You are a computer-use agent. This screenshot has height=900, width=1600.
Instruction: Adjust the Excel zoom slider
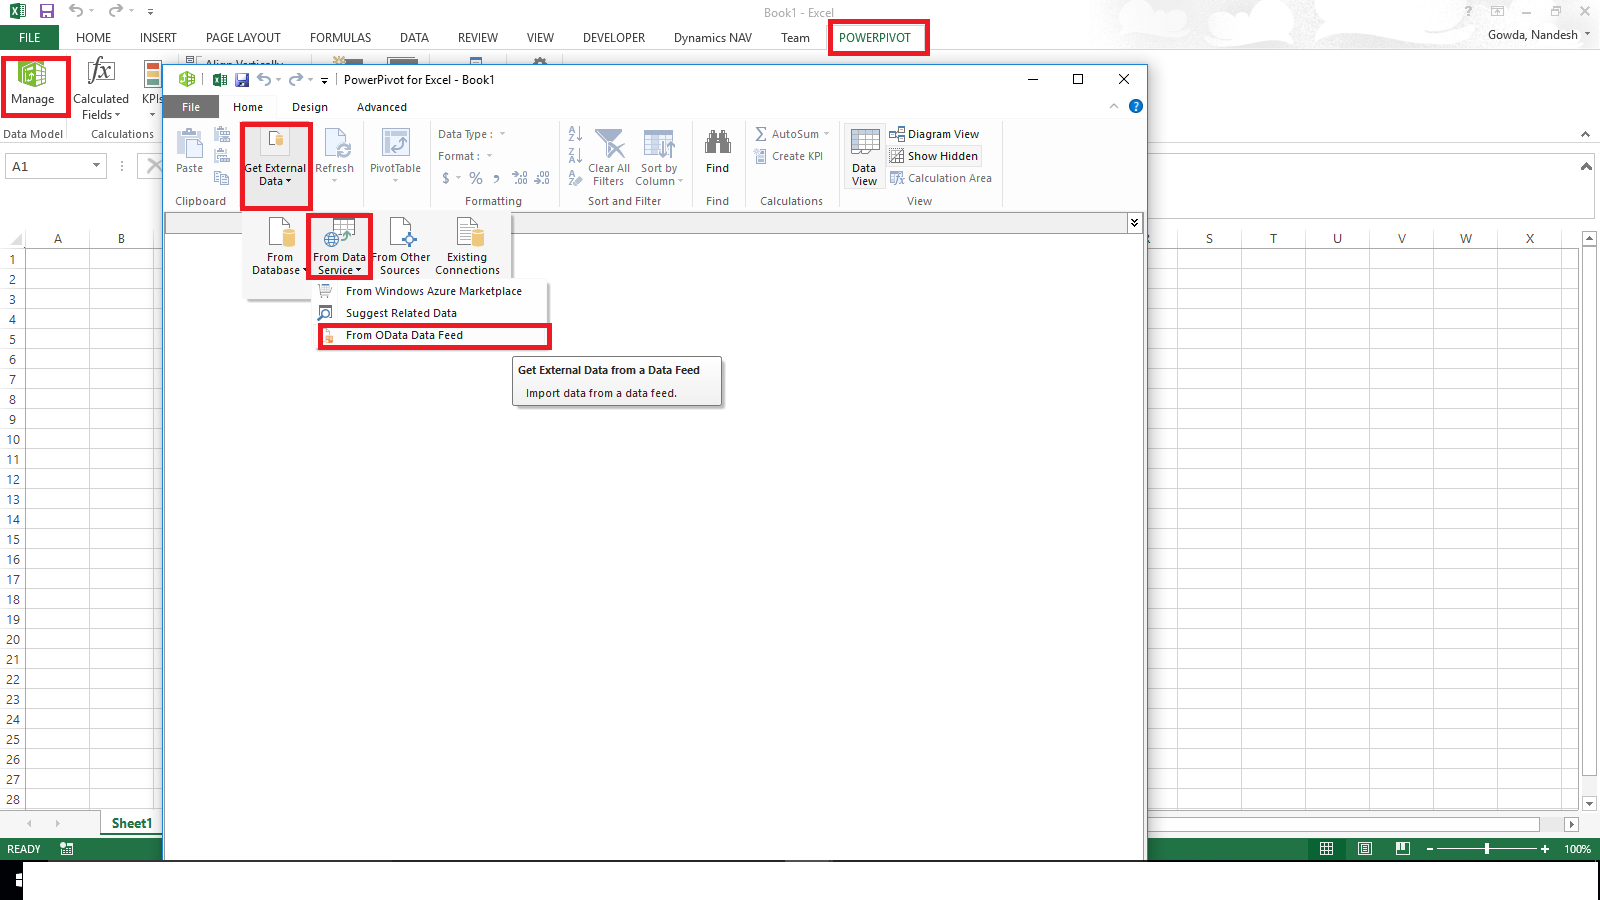(x=1487, y=849)
